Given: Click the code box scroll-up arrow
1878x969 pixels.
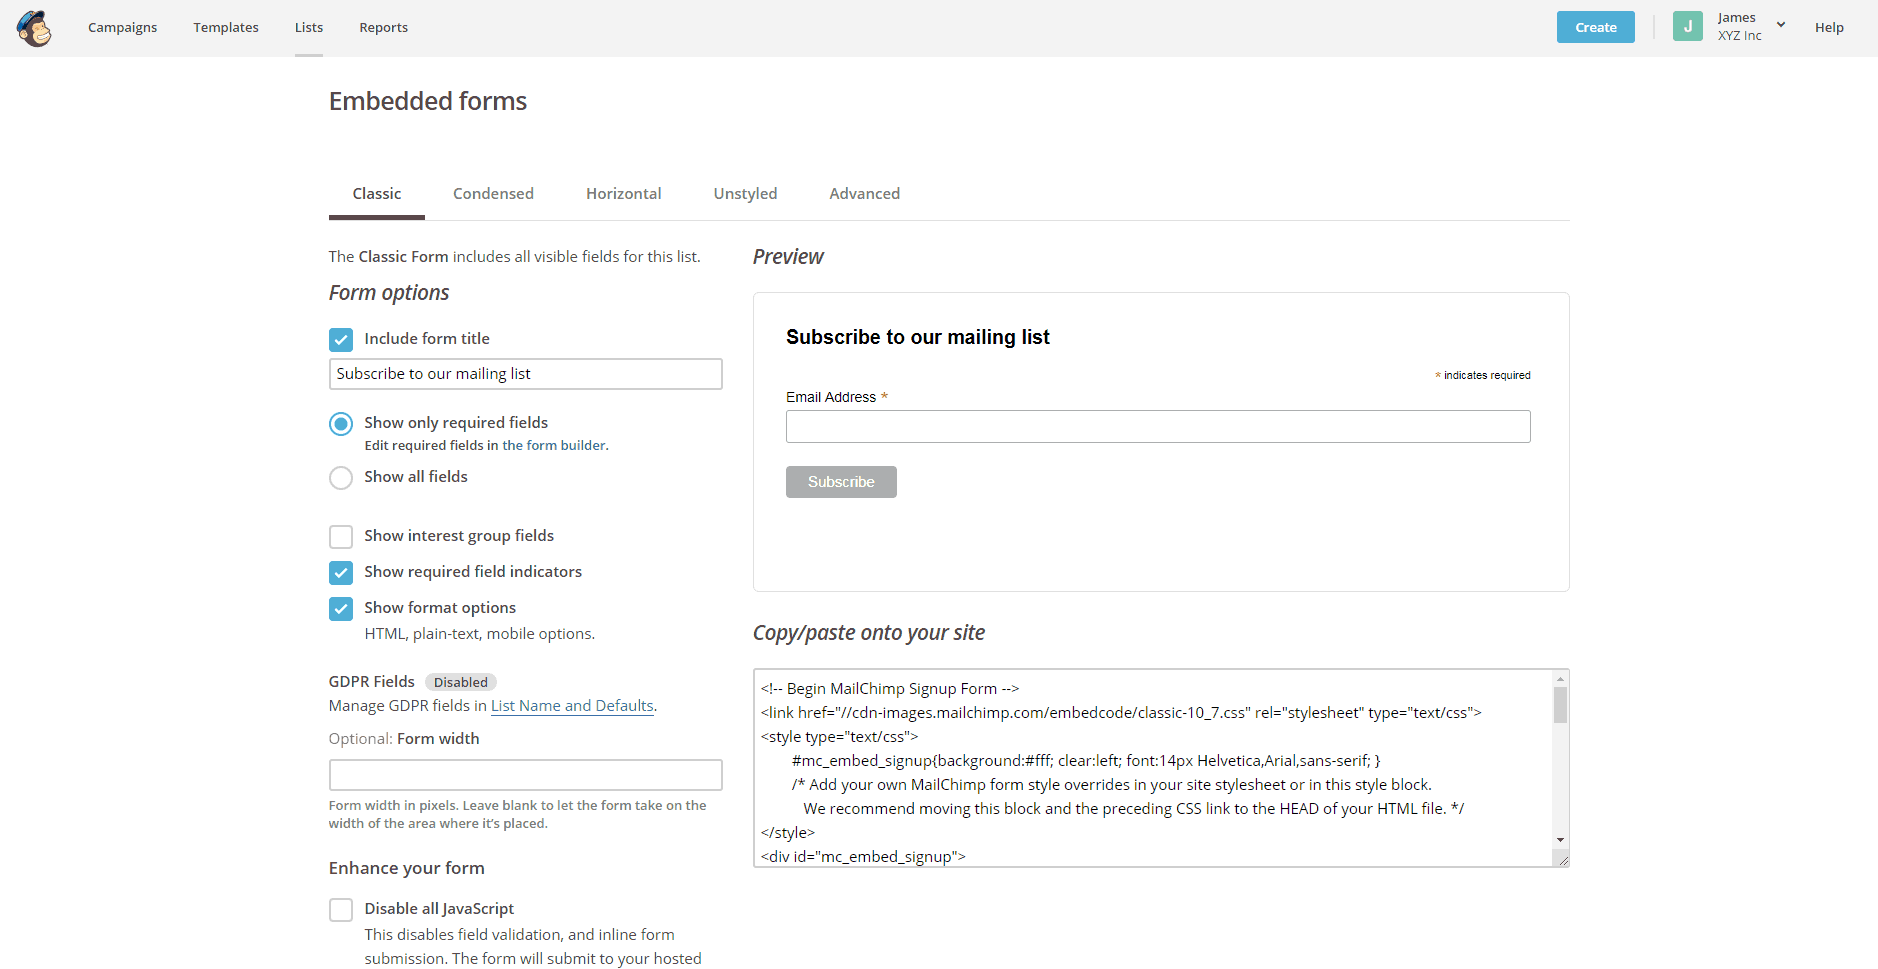Looking at the screenshot, I should pyautogui.click(x=1560, y=679).
